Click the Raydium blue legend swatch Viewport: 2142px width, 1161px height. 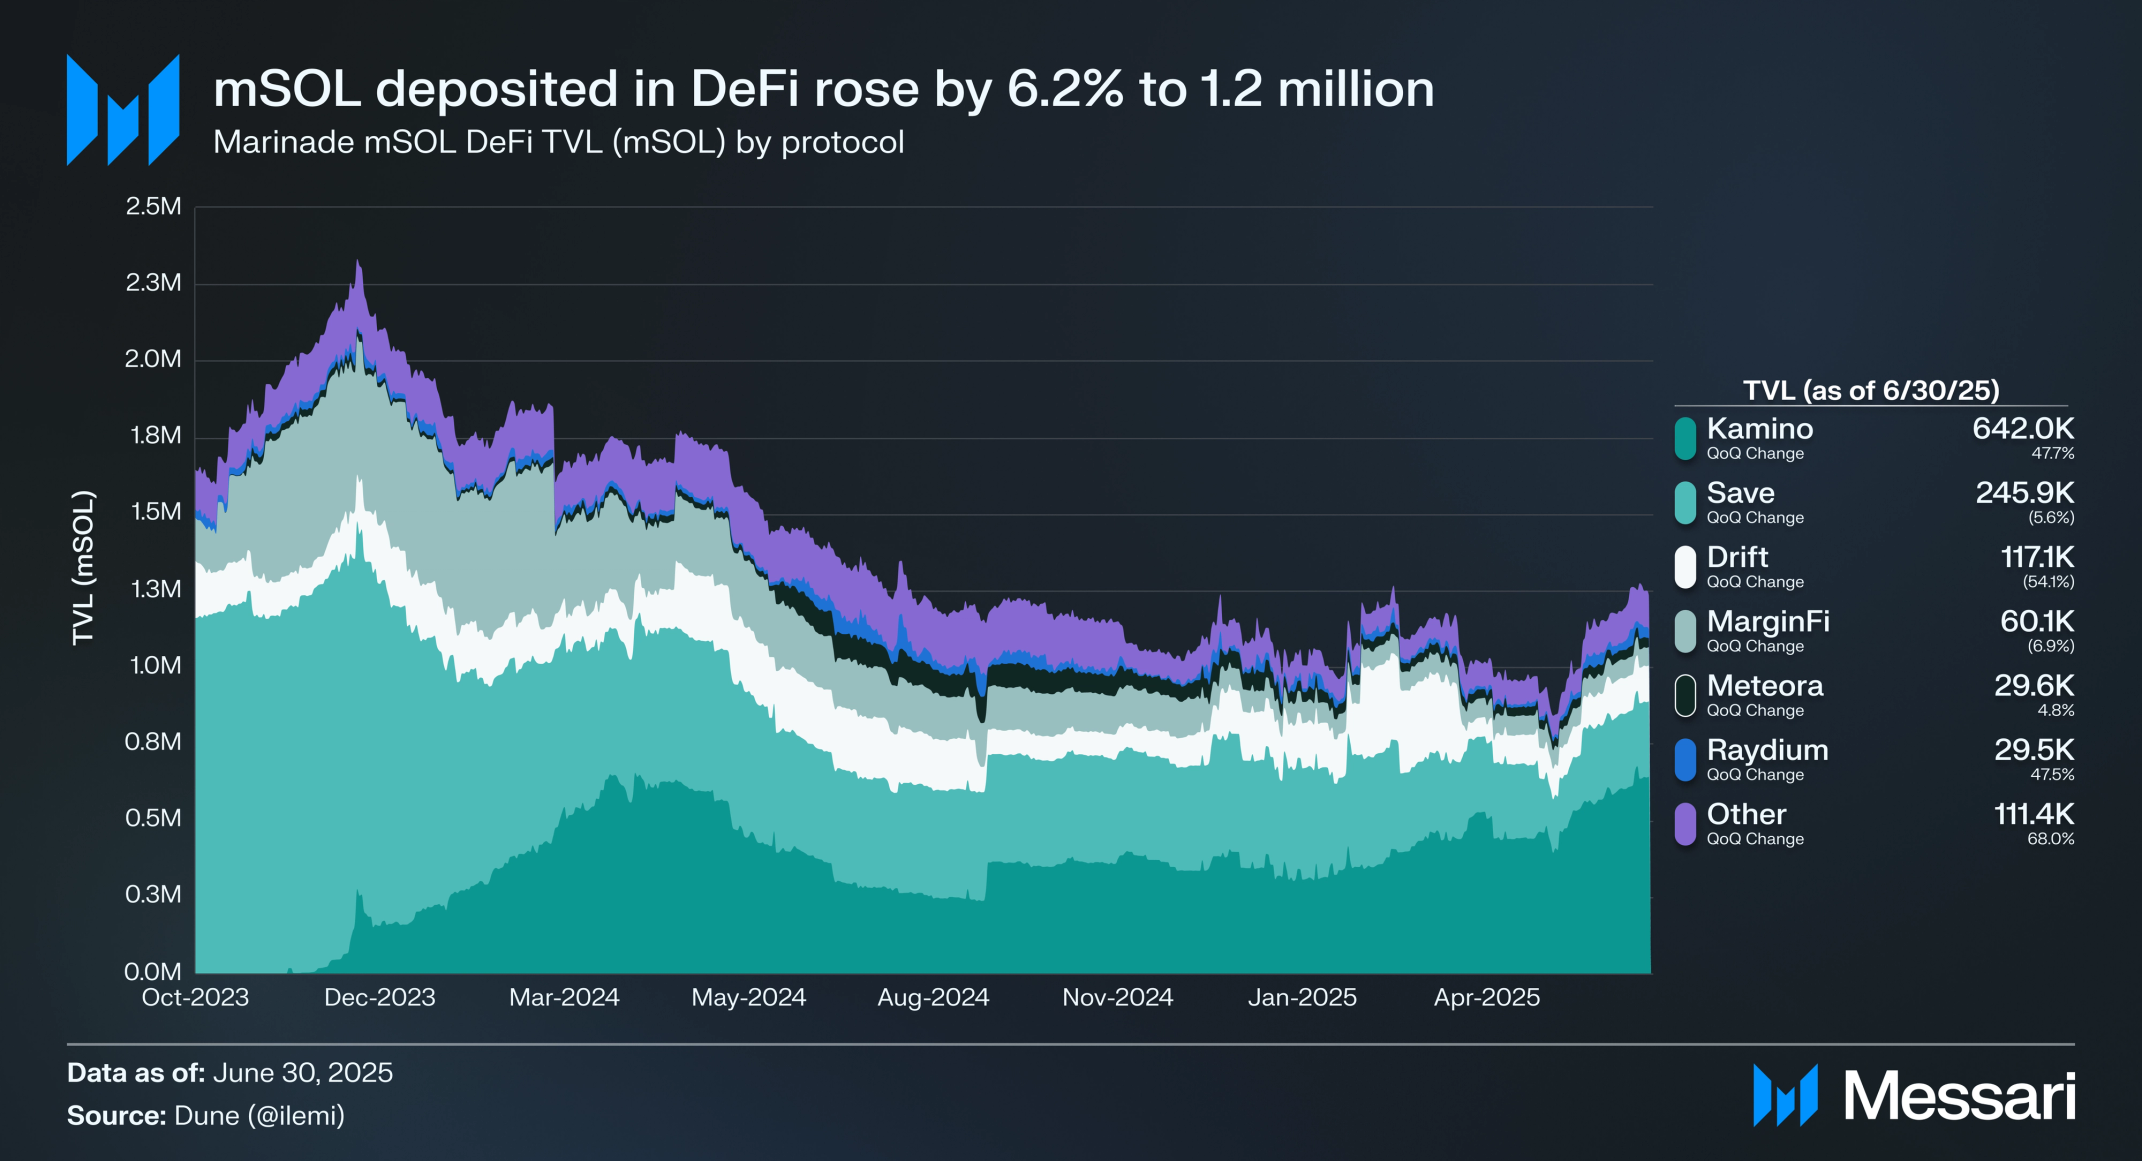(1685, 759)
